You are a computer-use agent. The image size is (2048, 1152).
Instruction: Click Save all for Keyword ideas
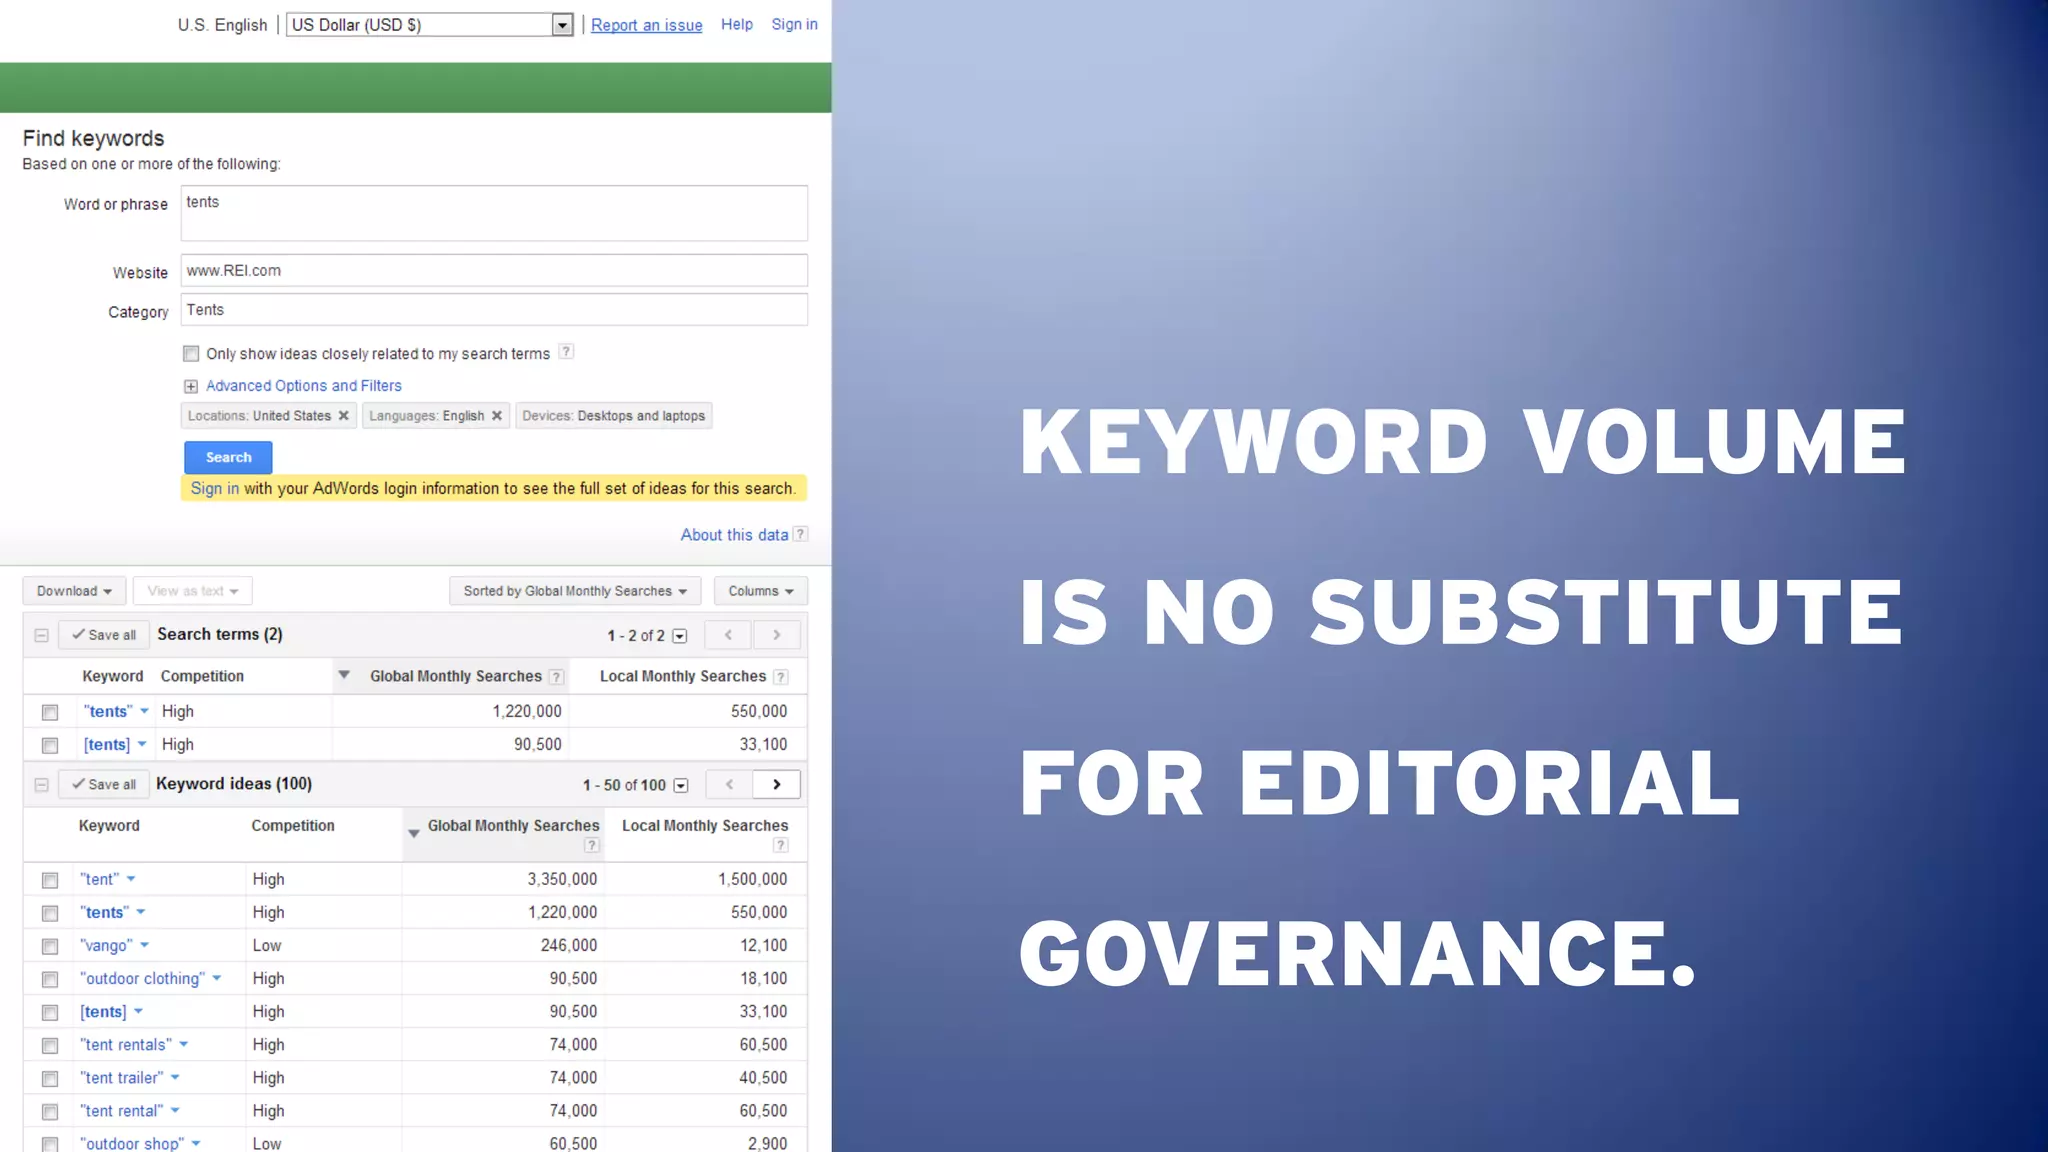click(104, 784)
